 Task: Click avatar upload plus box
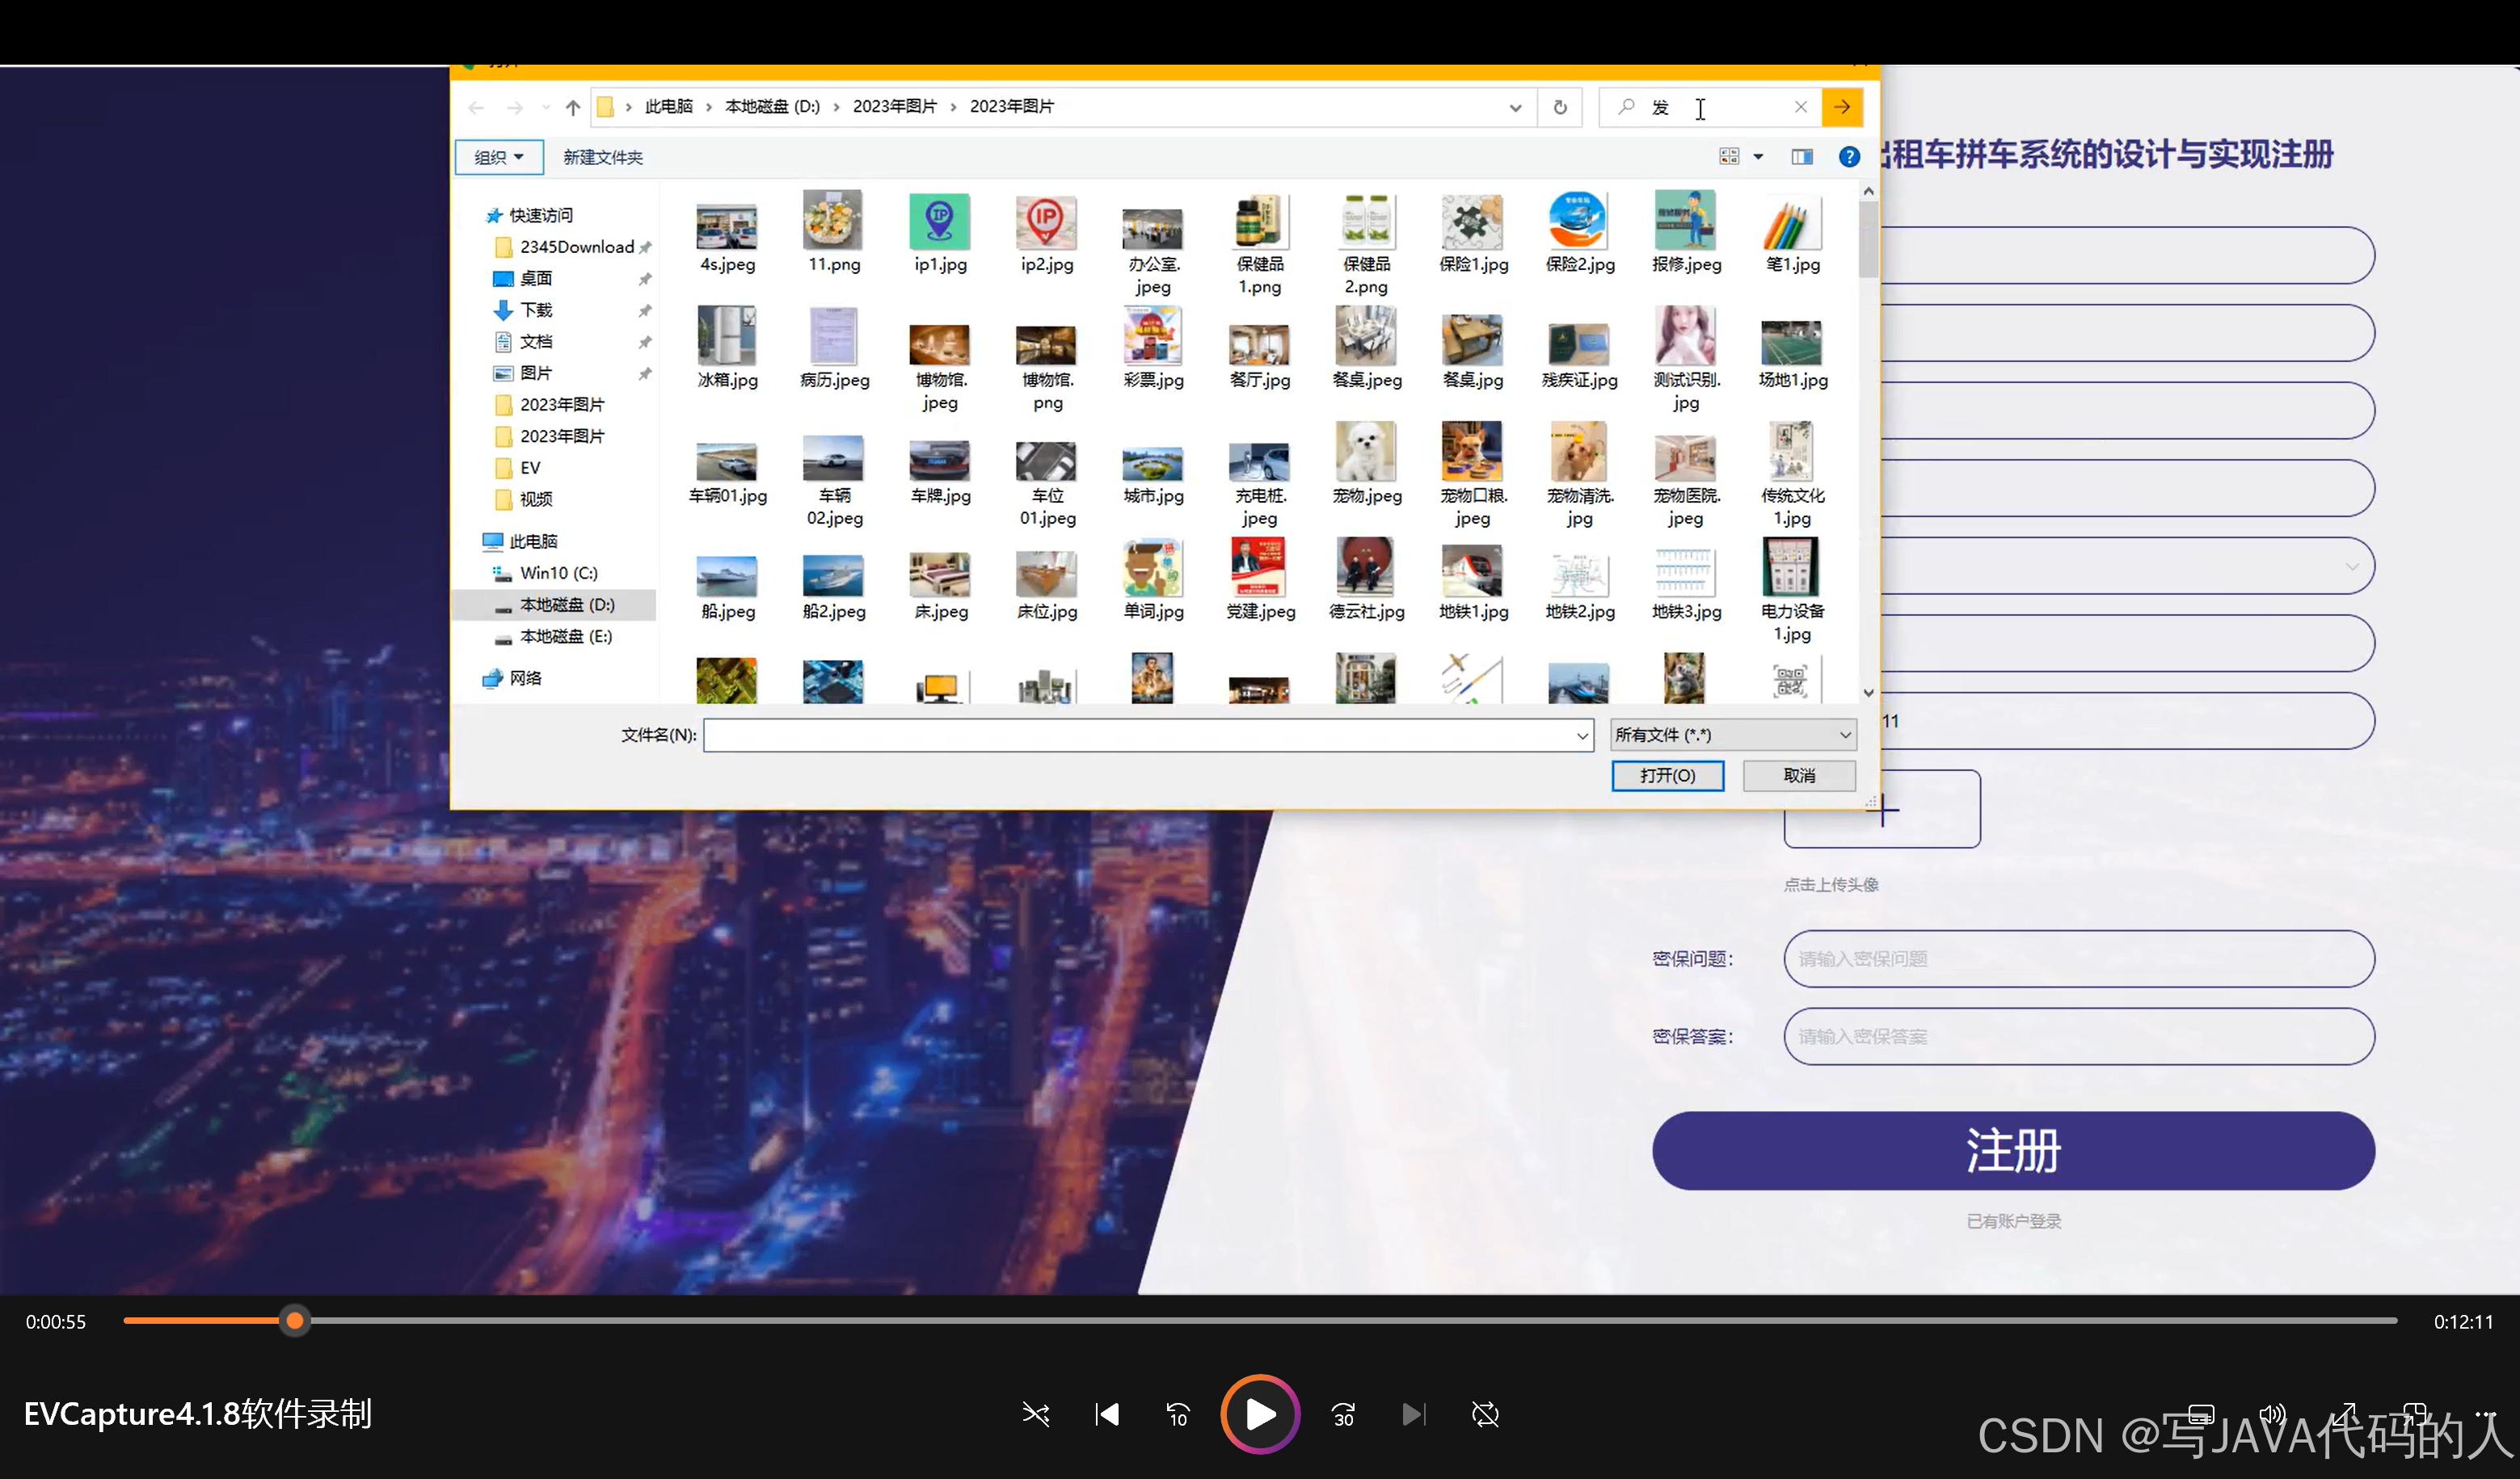point(1881,809)
